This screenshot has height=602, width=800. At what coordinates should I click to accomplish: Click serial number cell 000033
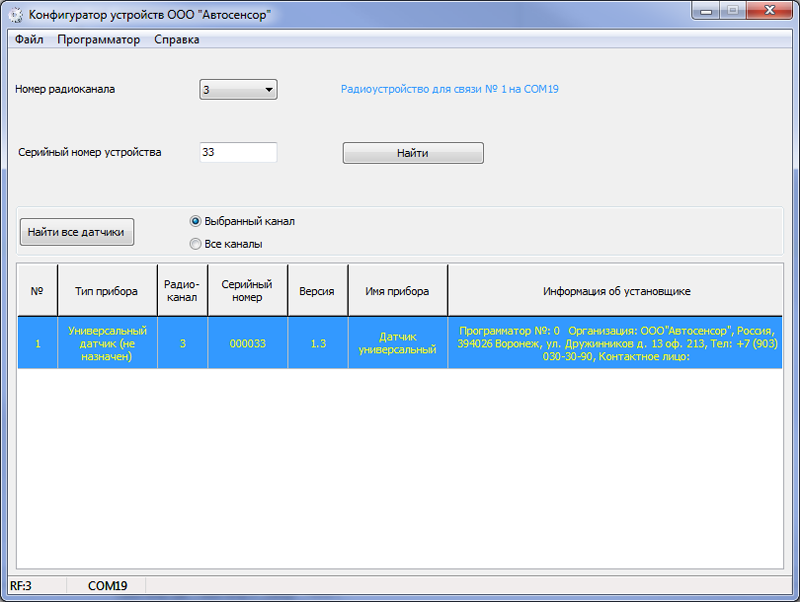click(x=247, y=343)
